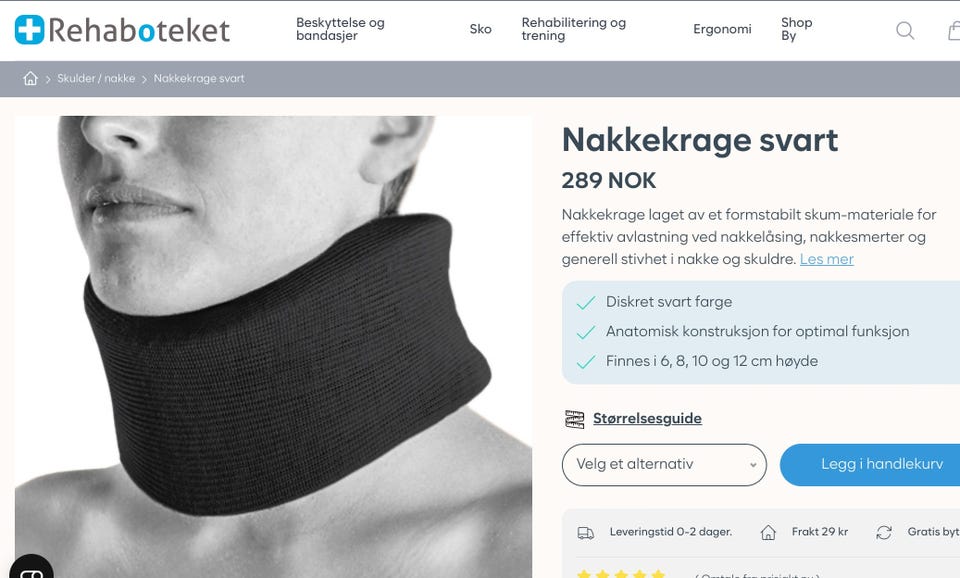
Task: Open the Beskyttelse og bandasjer menu
Action: click(340, 29)
